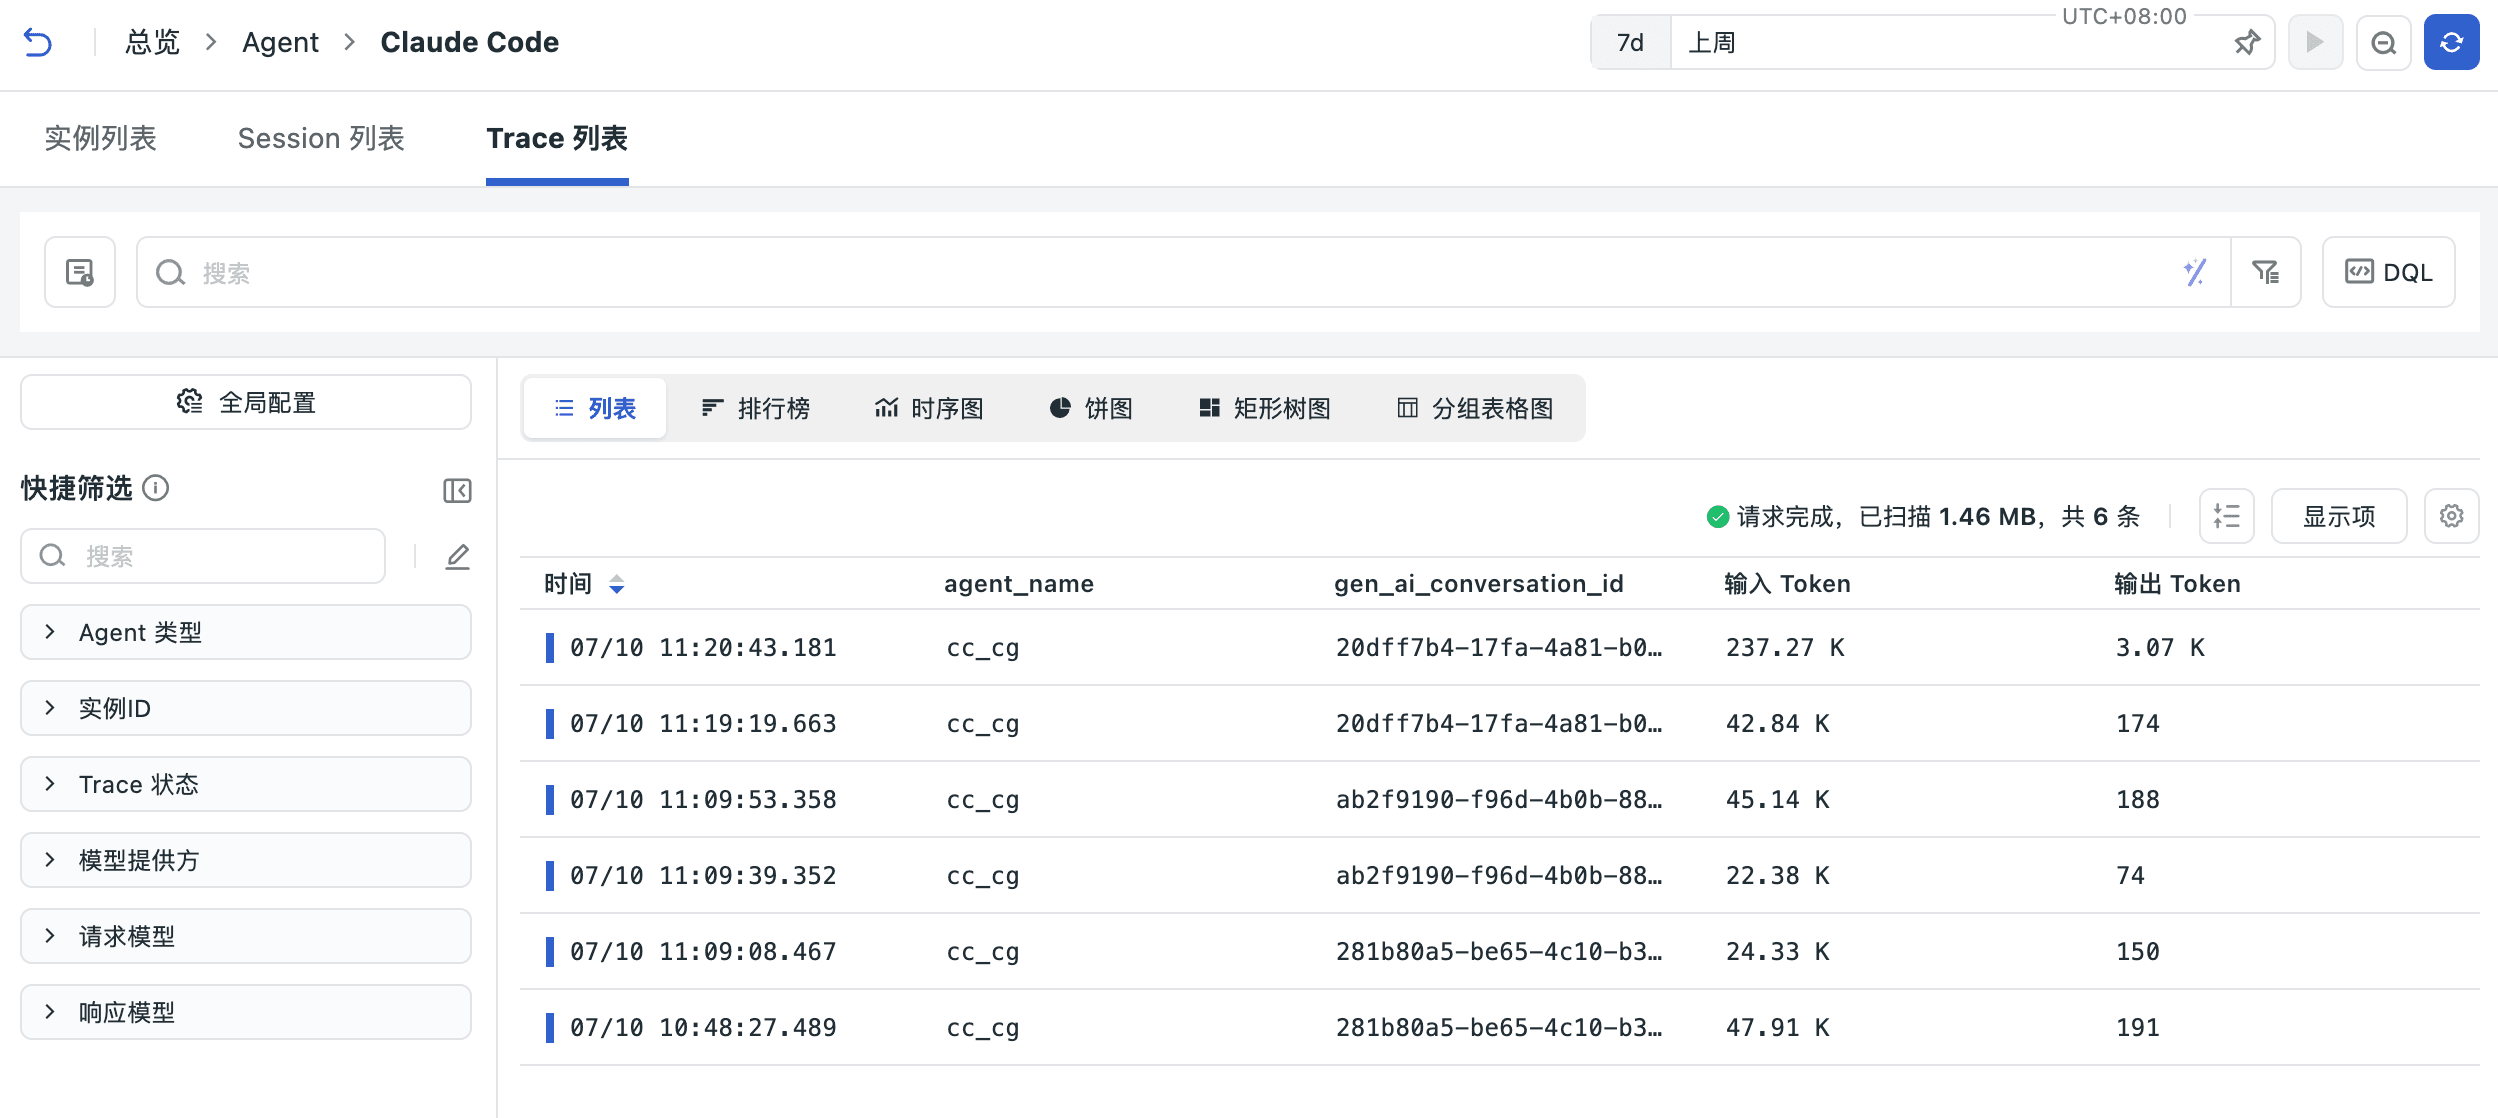
Task: Expand the 请求模型 filter
Action: tap(246, 936)
